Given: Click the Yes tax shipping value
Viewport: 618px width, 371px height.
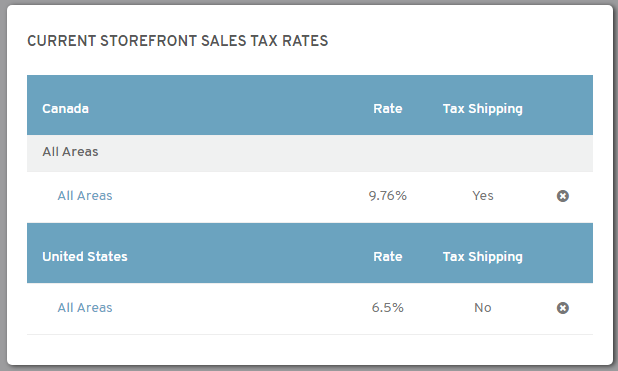Looking at the screenshot, I should pos(483,196).
